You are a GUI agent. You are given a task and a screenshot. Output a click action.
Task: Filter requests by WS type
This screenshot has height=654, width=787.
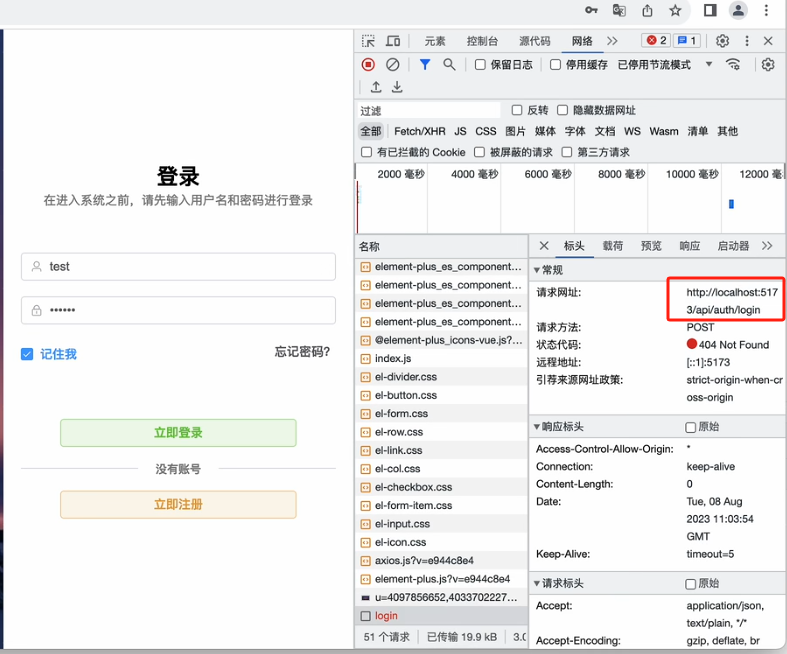tap(632, 131)
